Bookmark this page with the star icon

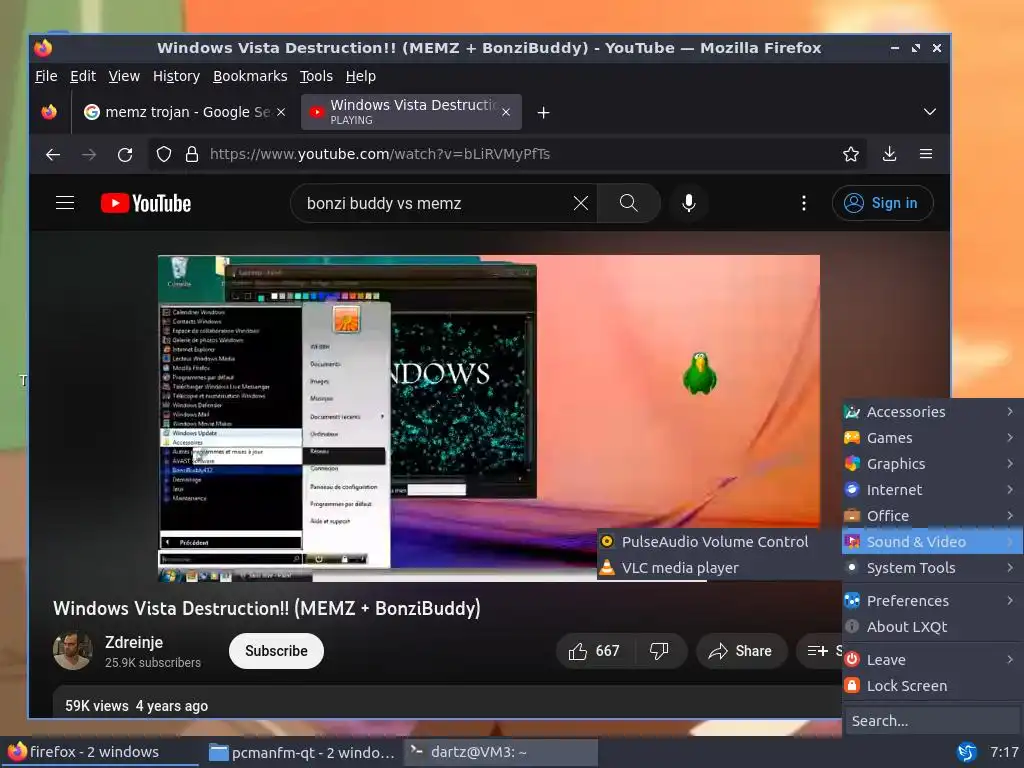[850, 154]
